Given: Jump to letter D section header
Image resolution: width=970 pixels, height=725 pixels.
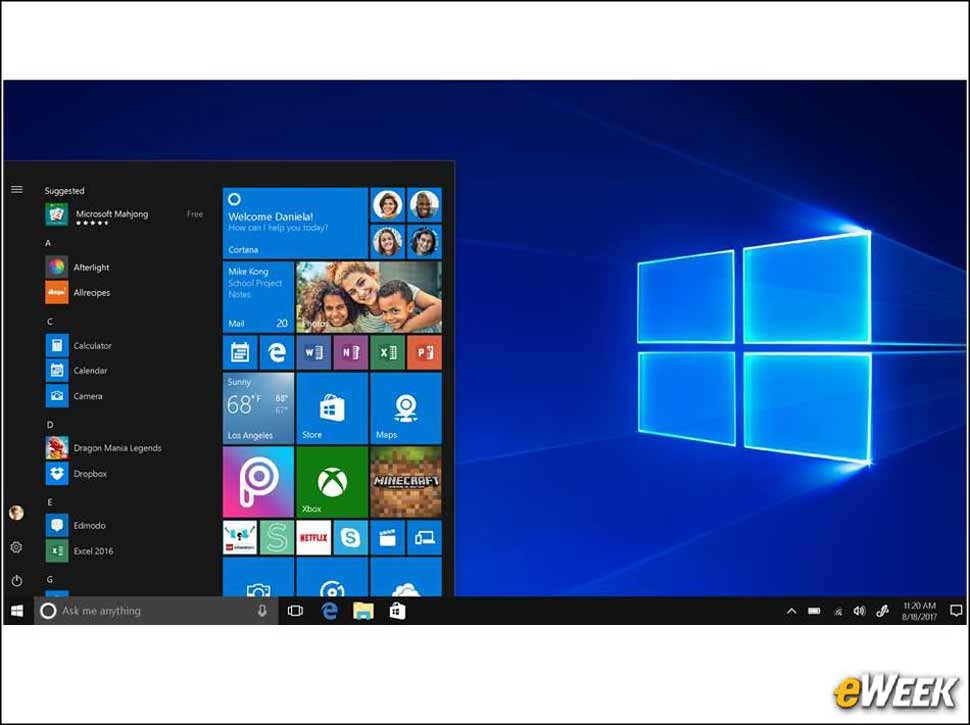Looking at the screenshot, I should point(50,424).
